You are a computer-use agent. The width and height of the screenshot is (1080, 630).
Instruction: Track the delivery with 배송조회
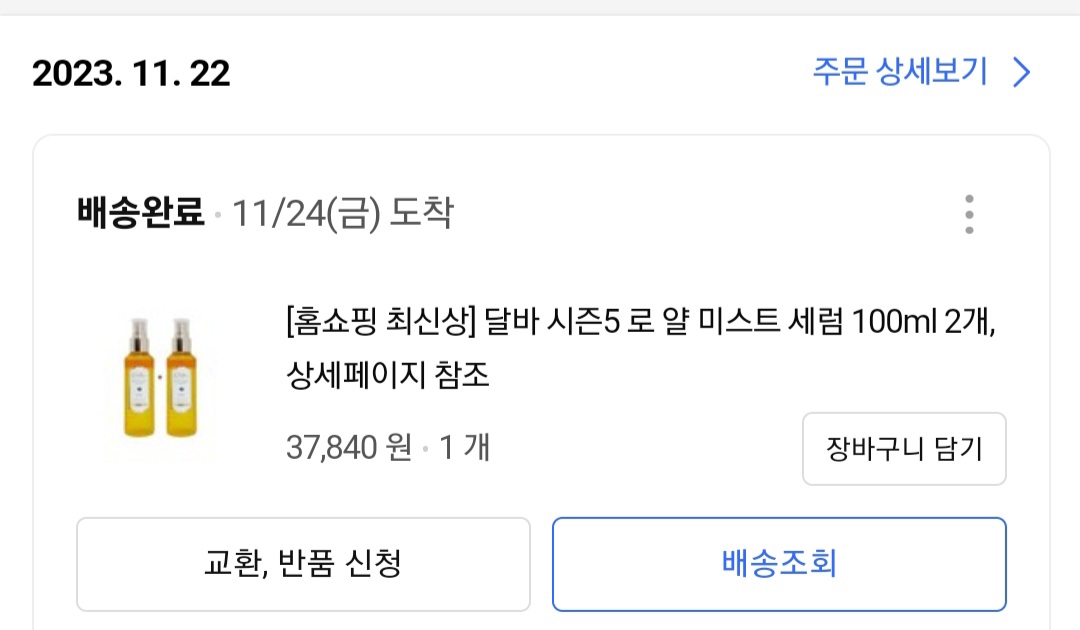point(779,564)
